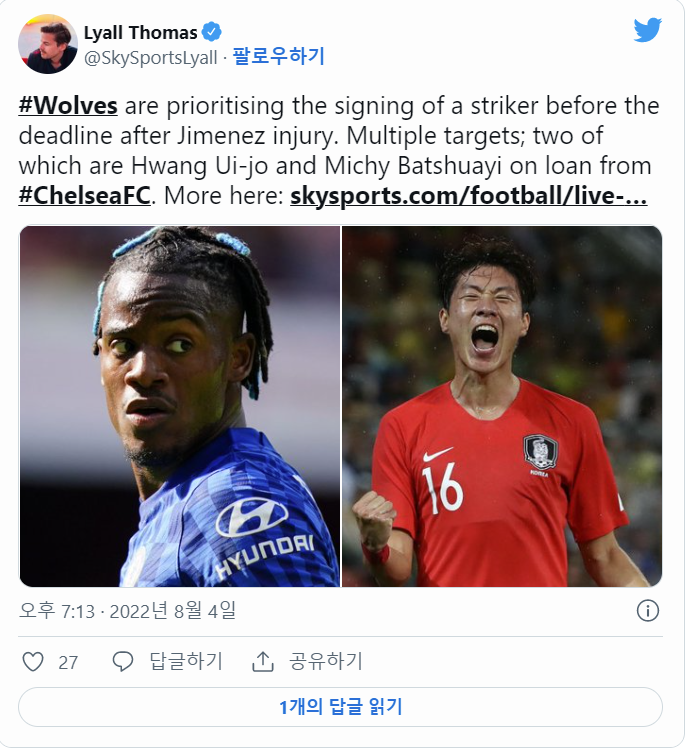The width and height of the screenshot is (685, 749).
Task: Open the @SkySportsLyall handle
Action: [151, 58]
